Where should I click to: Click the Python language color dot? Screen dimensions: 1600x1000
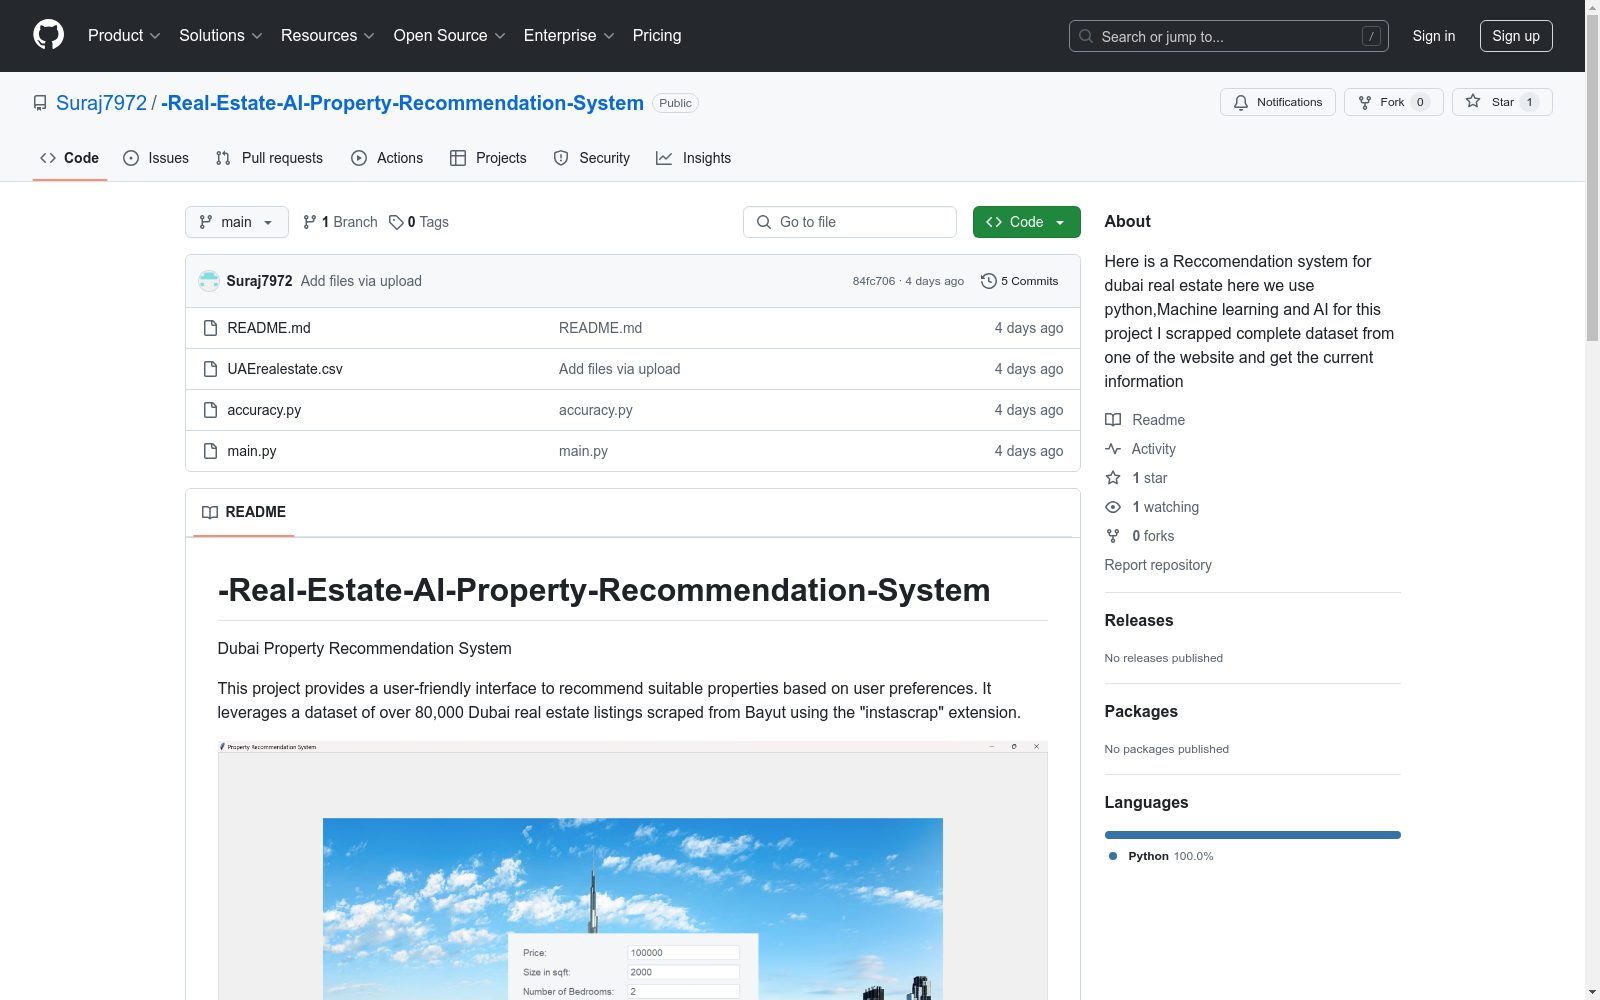(x=1113, y=856)
